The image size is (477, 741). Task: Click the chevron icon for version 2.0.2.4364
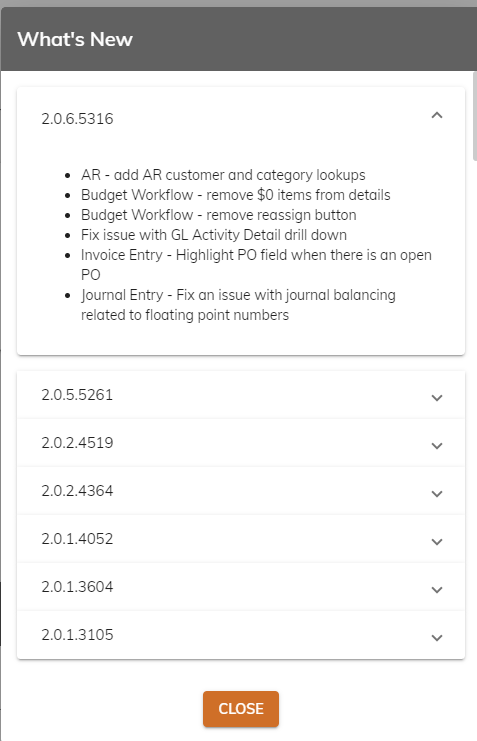click(437, 494)
